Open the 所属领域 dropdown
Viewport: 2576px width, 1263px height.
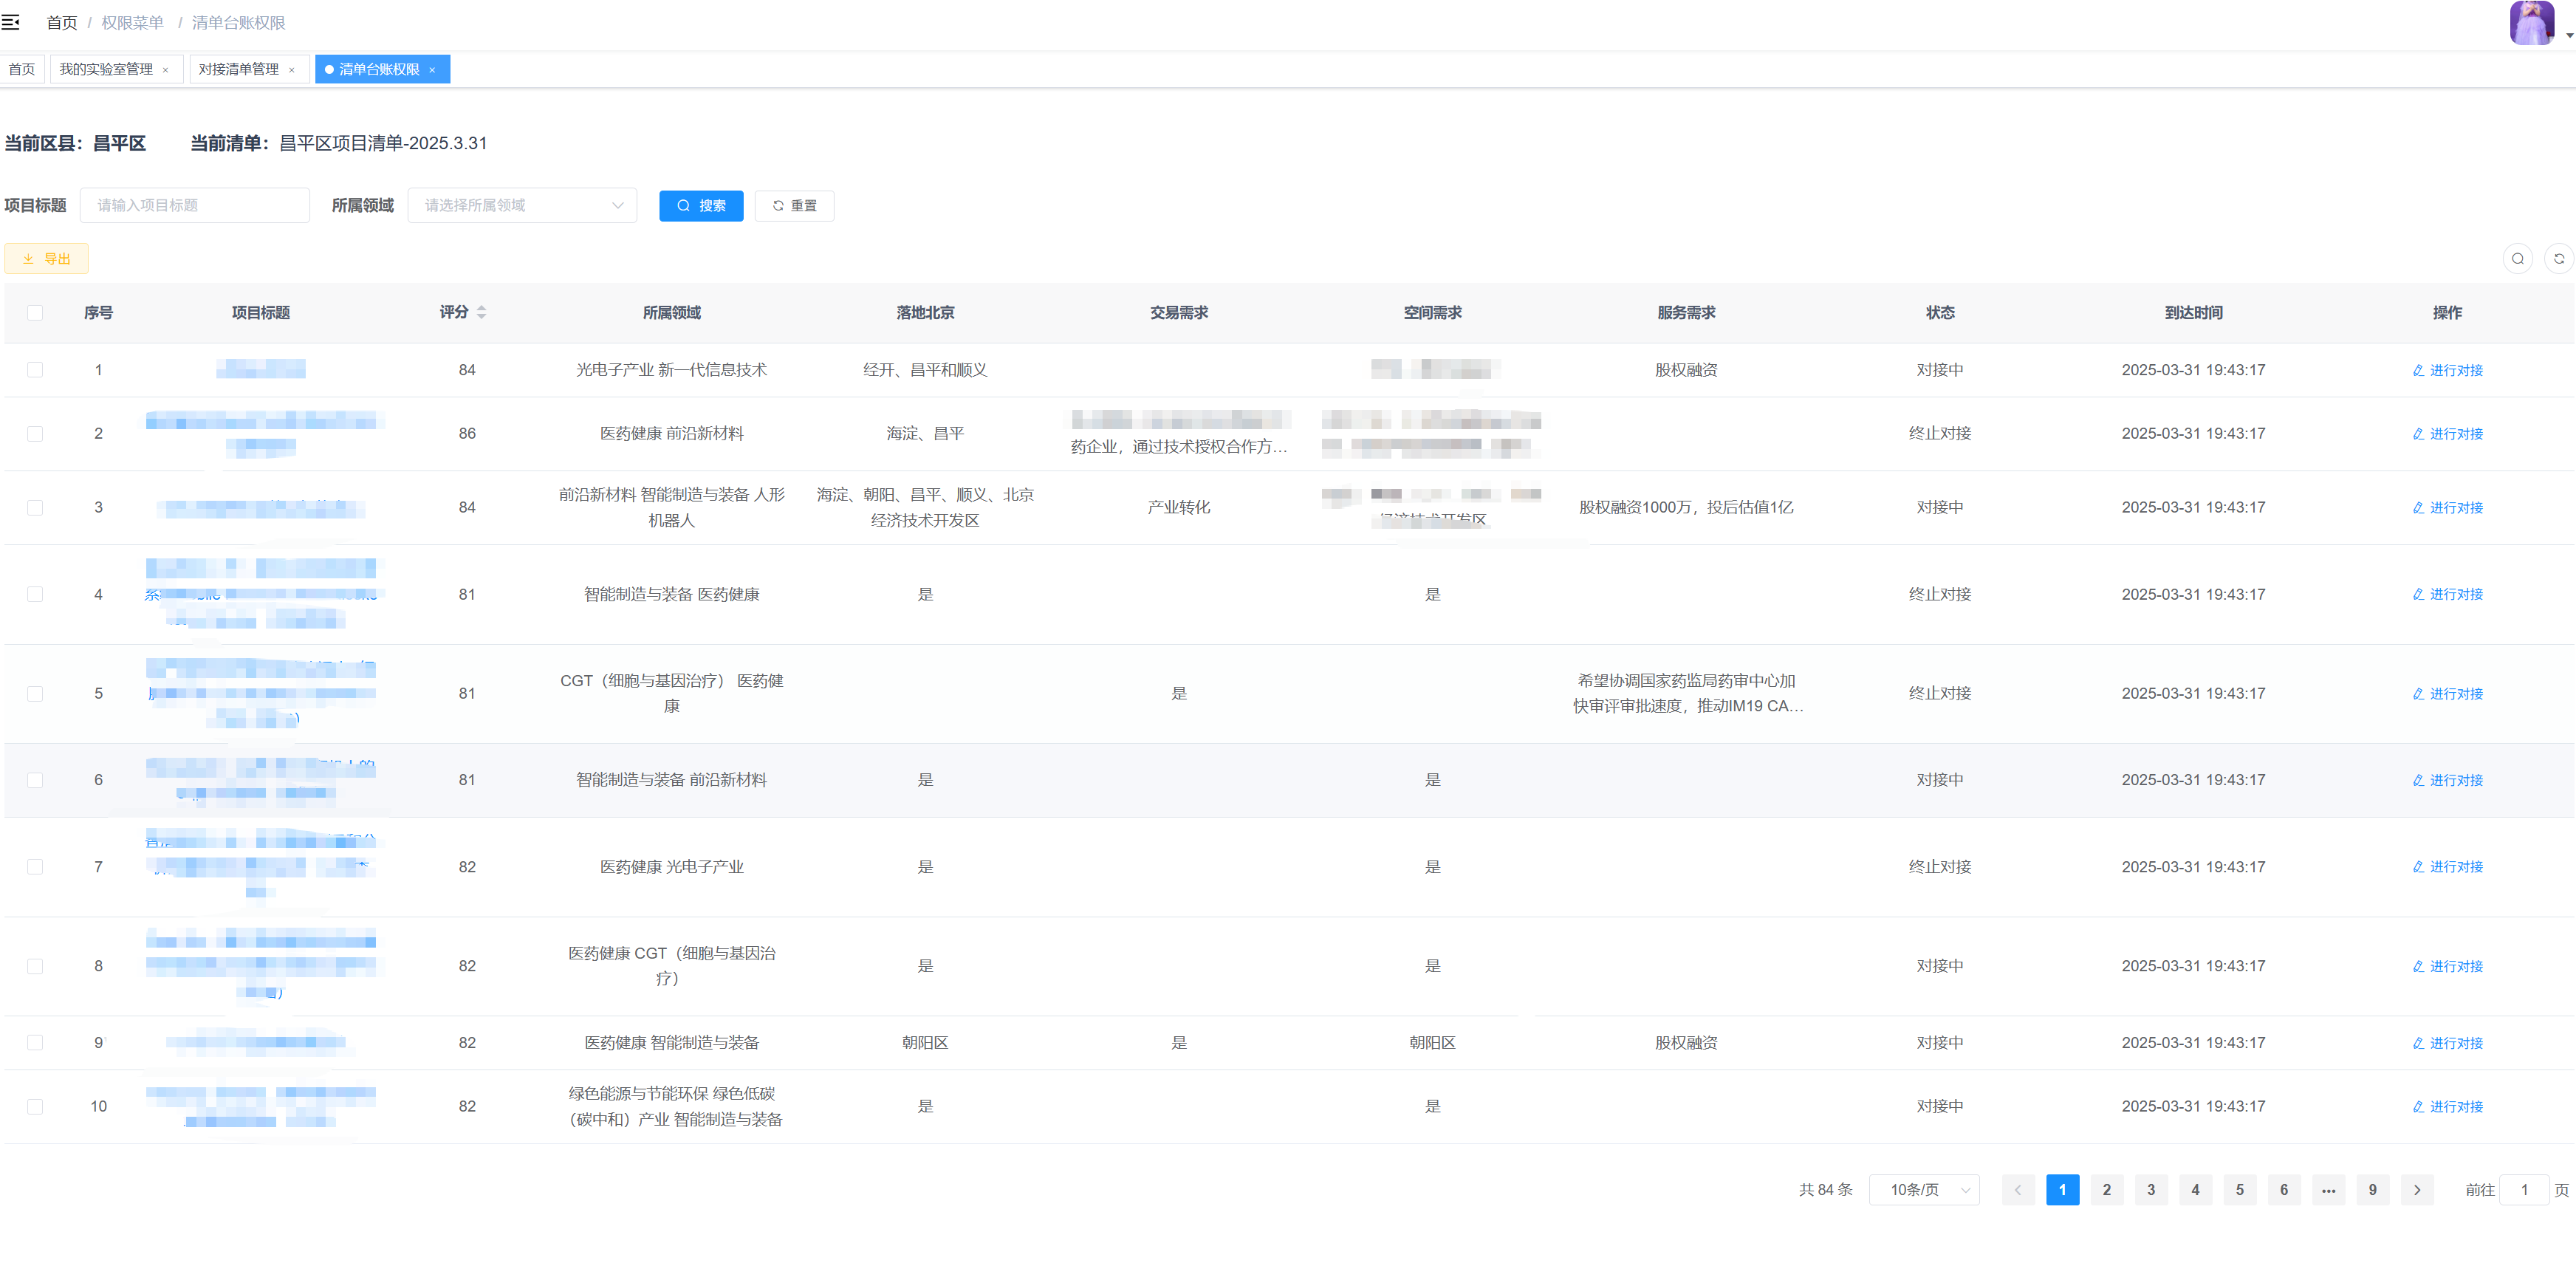(x=522, y=206)
